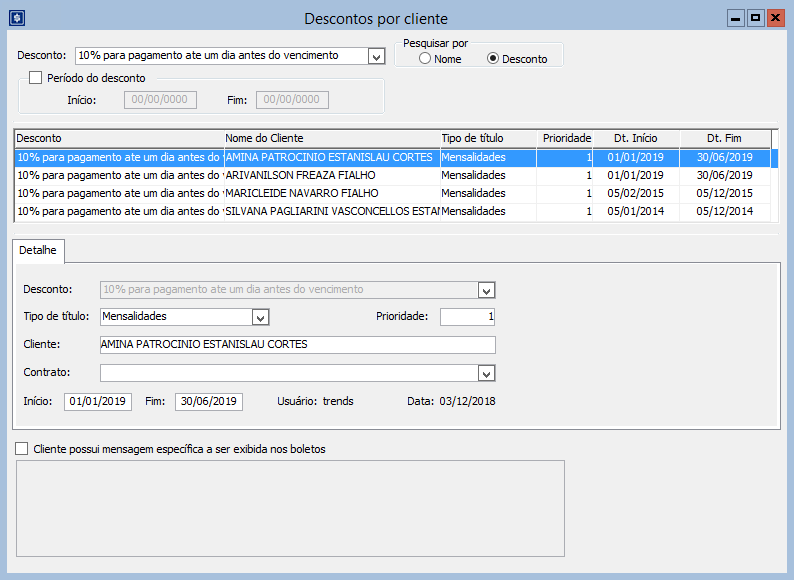Select the Desconto search radio button
The image size is (794, 580).
point(492,59)
